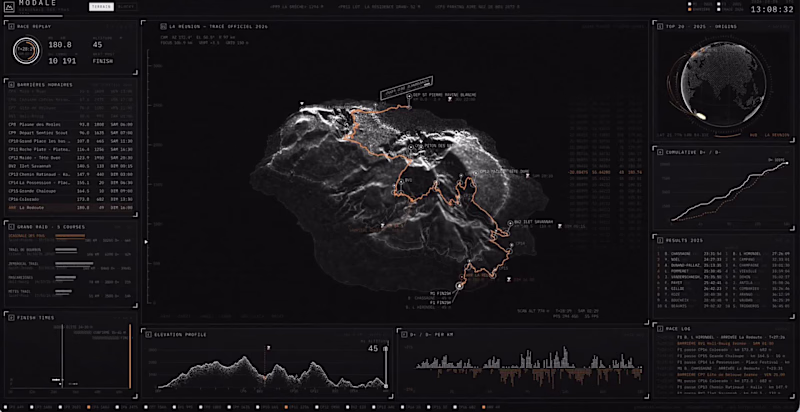
Task: Click the bright La Réunion spot on the globe
Action: 701,117
